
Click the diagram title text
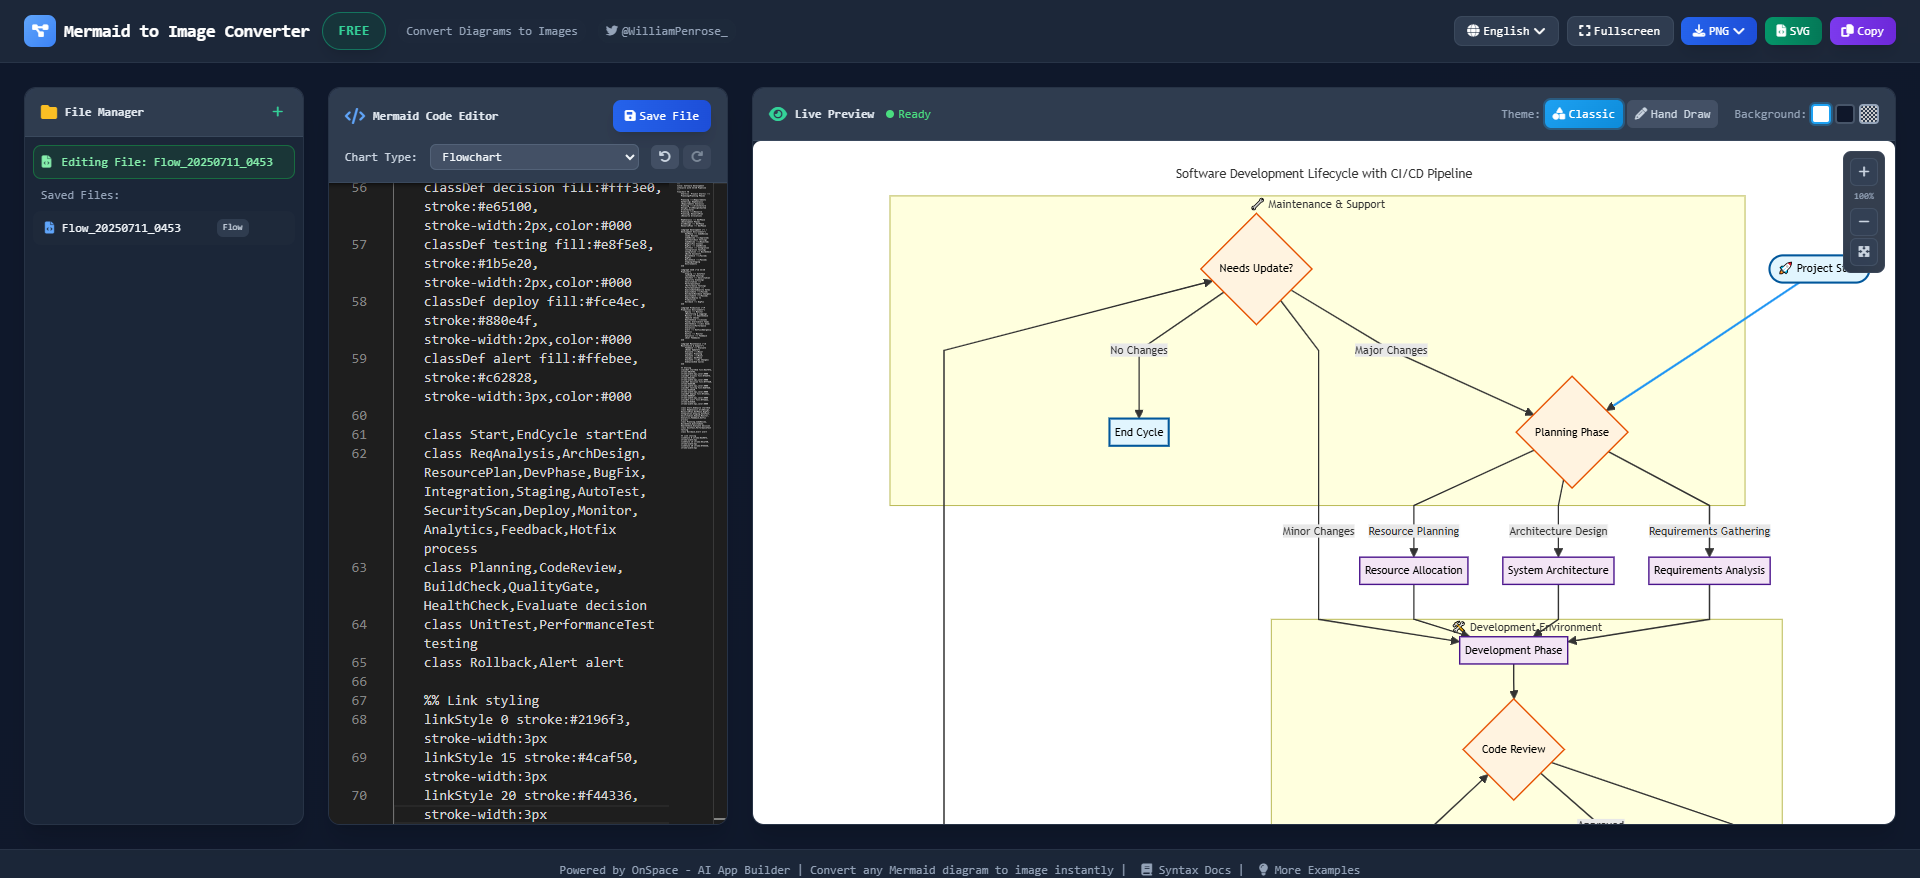click(1323, 173)
